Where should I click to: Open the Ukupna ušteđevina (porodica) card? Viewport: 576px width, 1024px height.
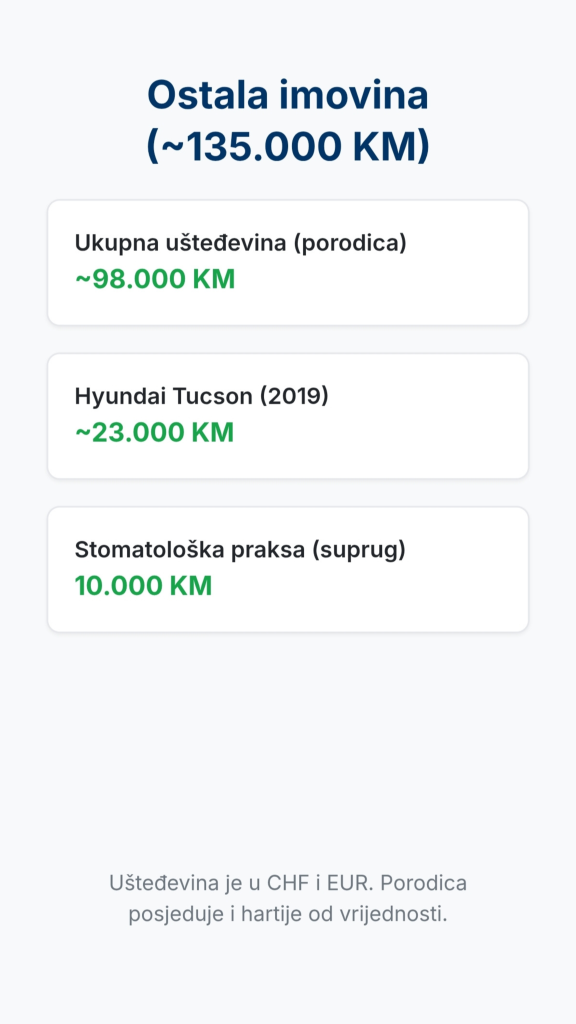(x=288, y=263)
